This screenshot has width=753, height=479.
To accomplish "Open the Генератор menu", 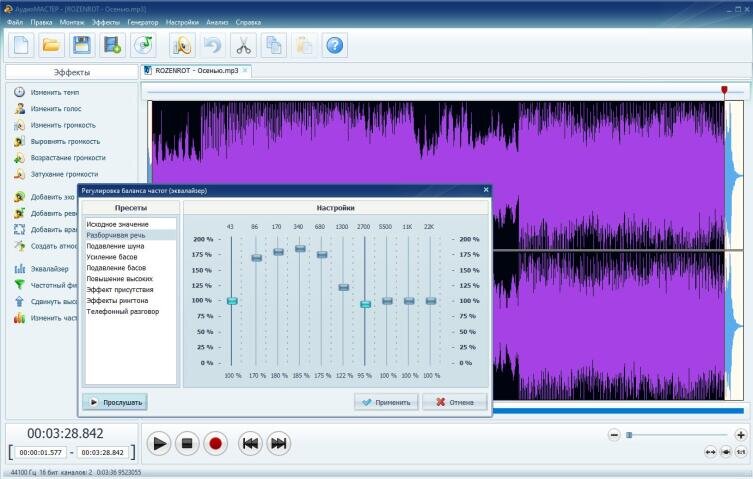I will [143, 22].
